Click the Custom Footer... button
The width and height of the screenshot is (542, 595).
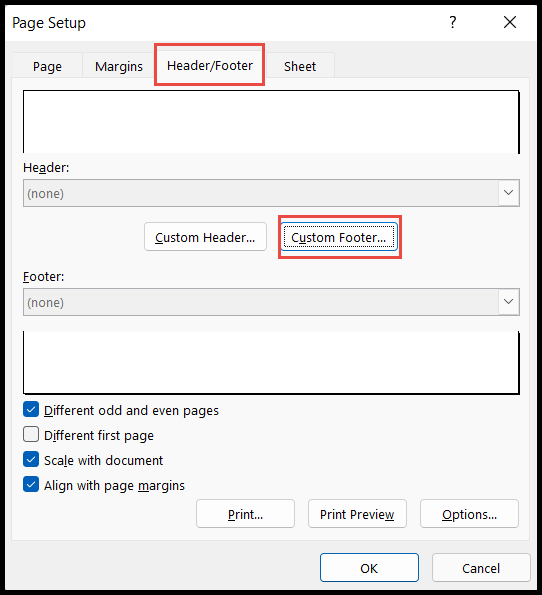pos(339,237)
